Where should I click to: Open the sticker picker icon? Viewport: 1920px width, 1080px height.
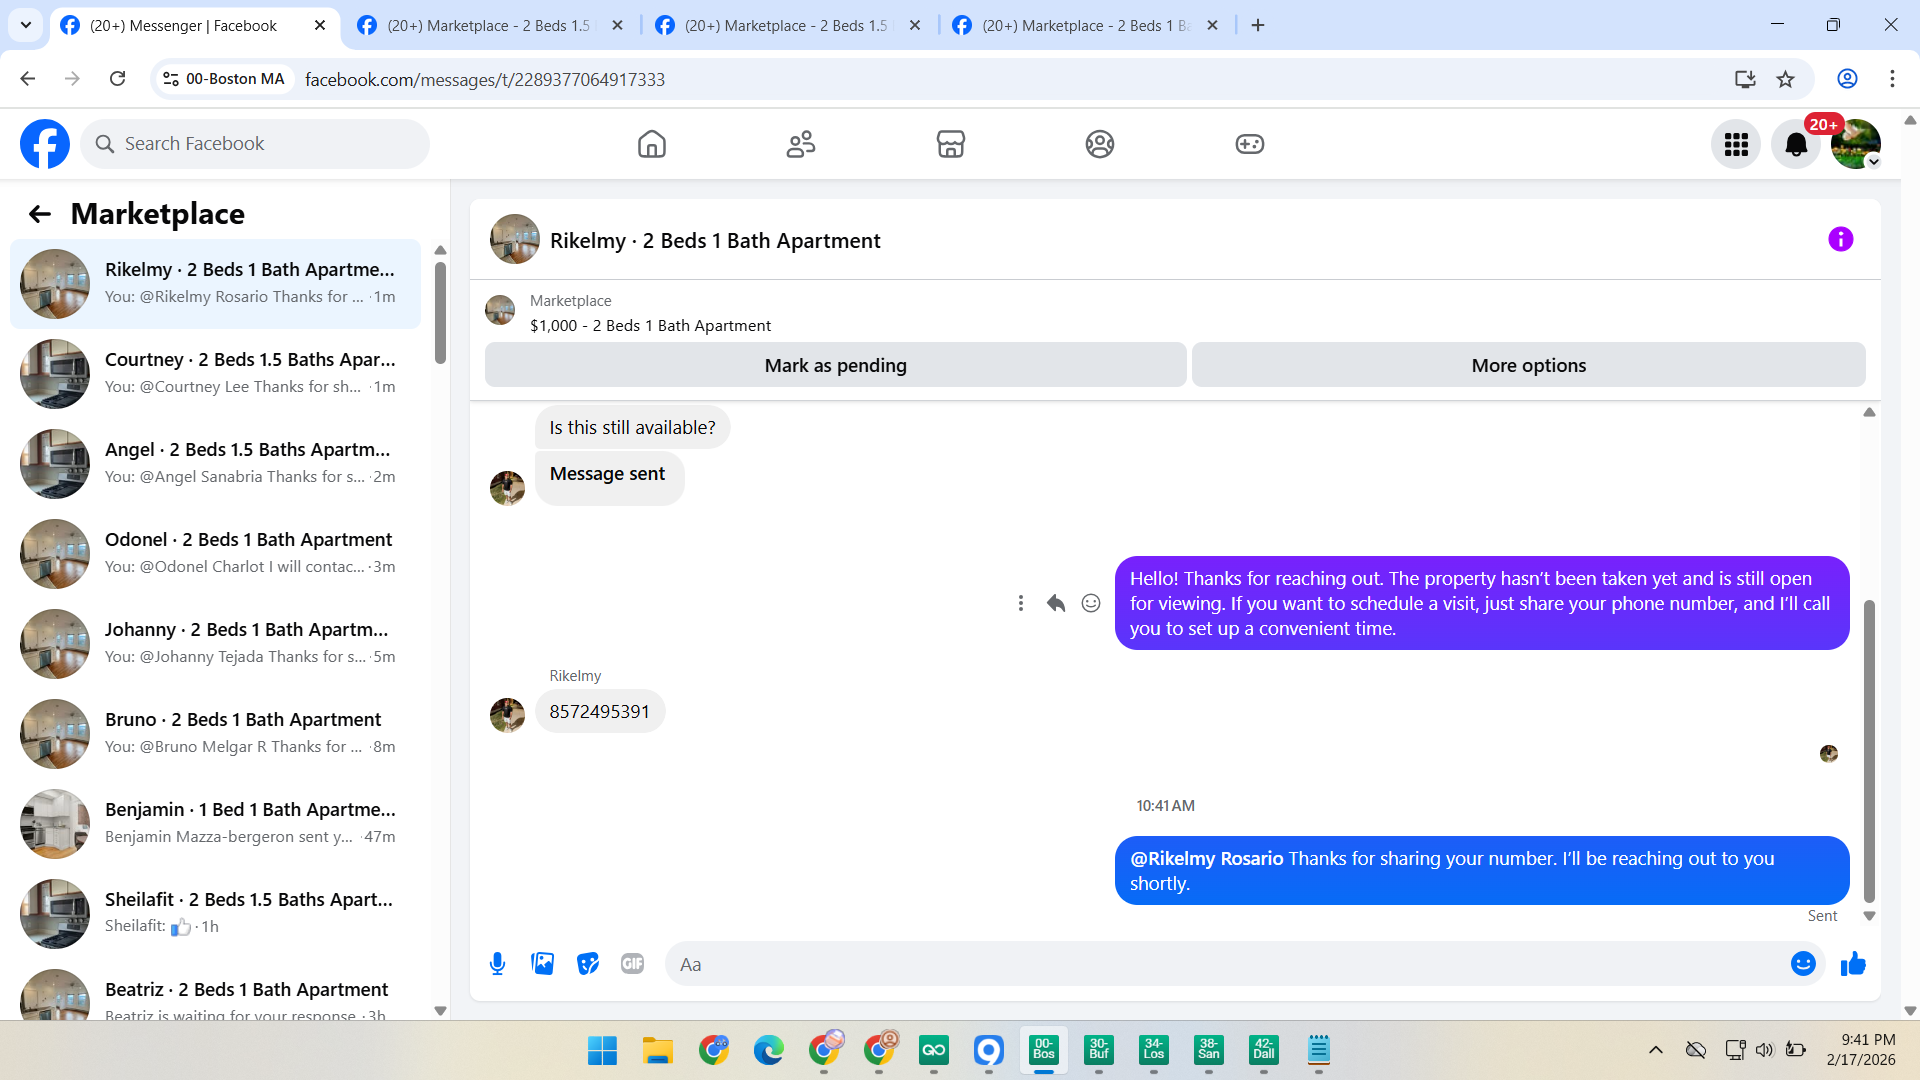[587, 964]
